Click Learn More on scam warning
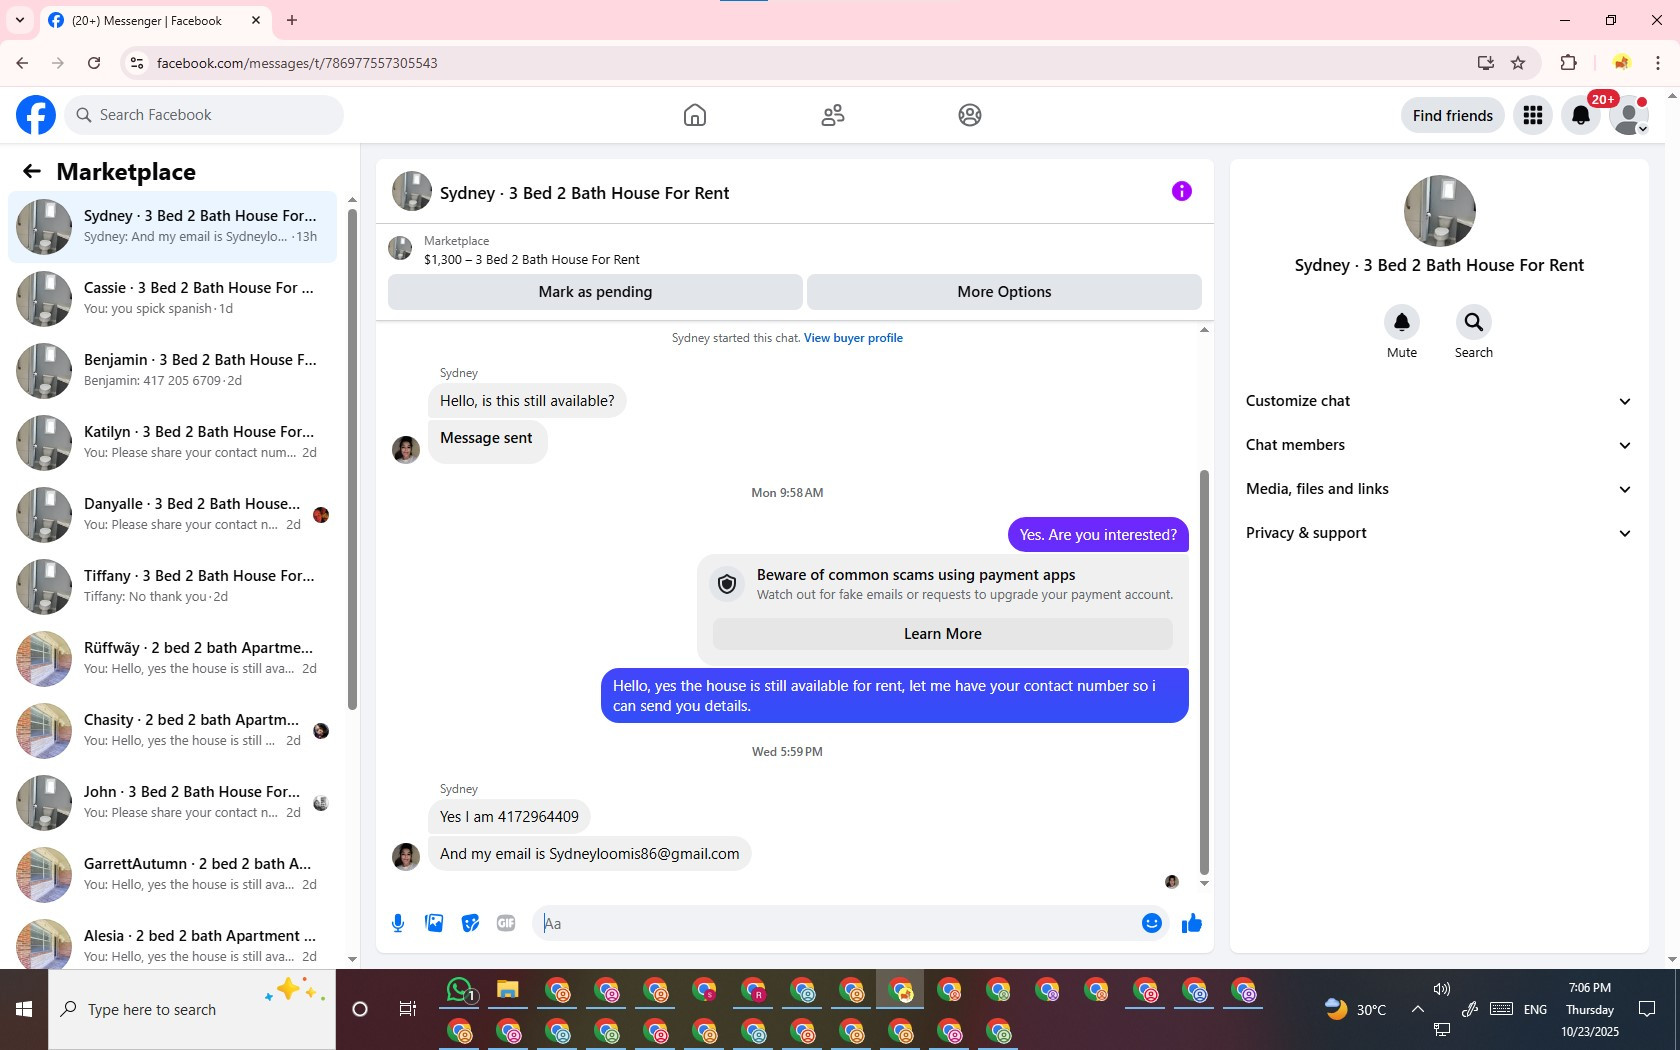 tap(942, 634)
